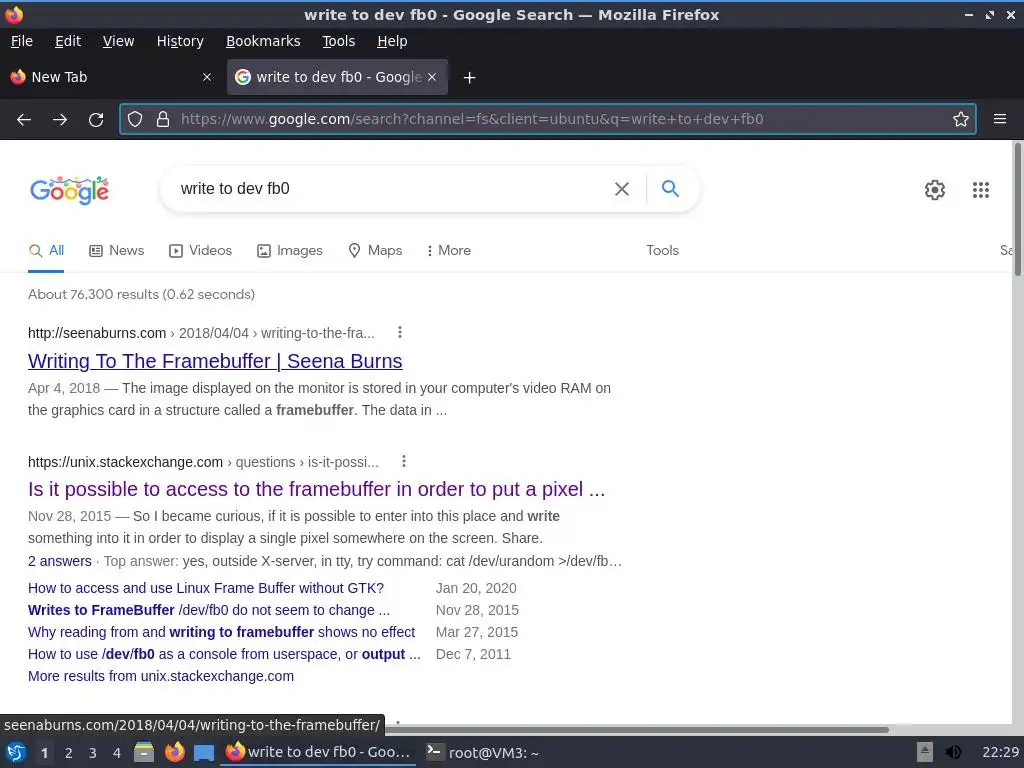Open the tracking protection shield icon
Image resolution: width=1024 pixels, height=768 pixels.
point(135,120)
